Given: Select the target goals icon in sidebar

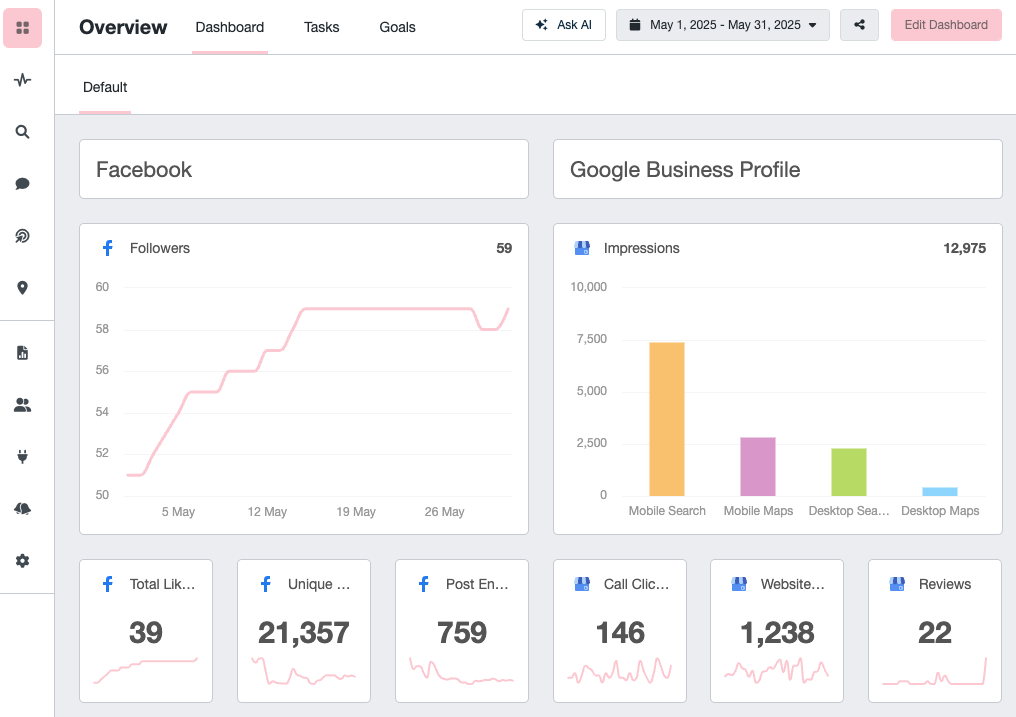Looking at the screenshot, I should (22, 236).
